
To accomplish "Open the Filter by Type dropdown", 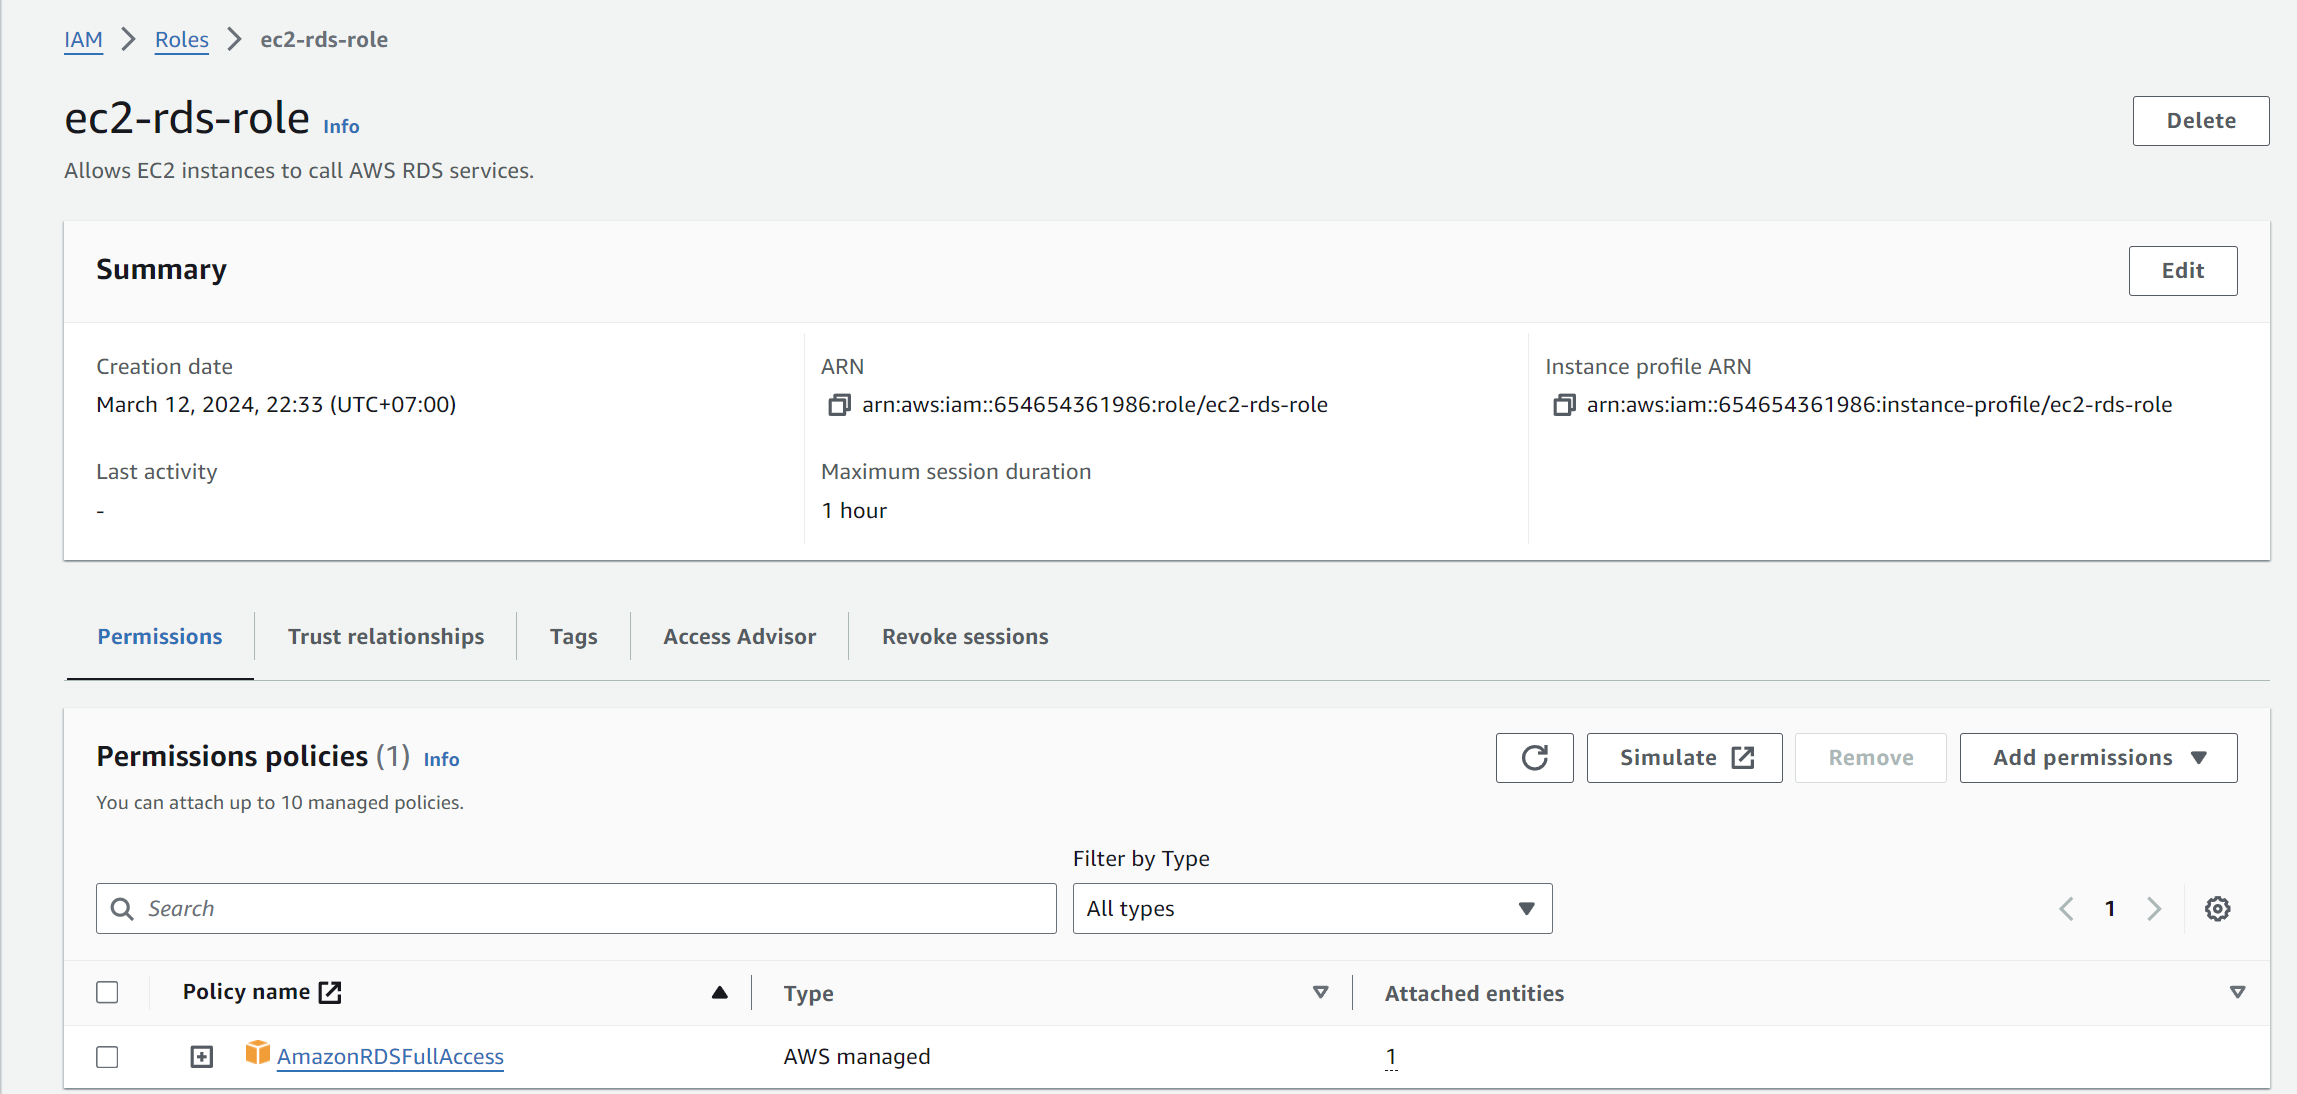I will pyautogui.click(x=1312, y=909).
